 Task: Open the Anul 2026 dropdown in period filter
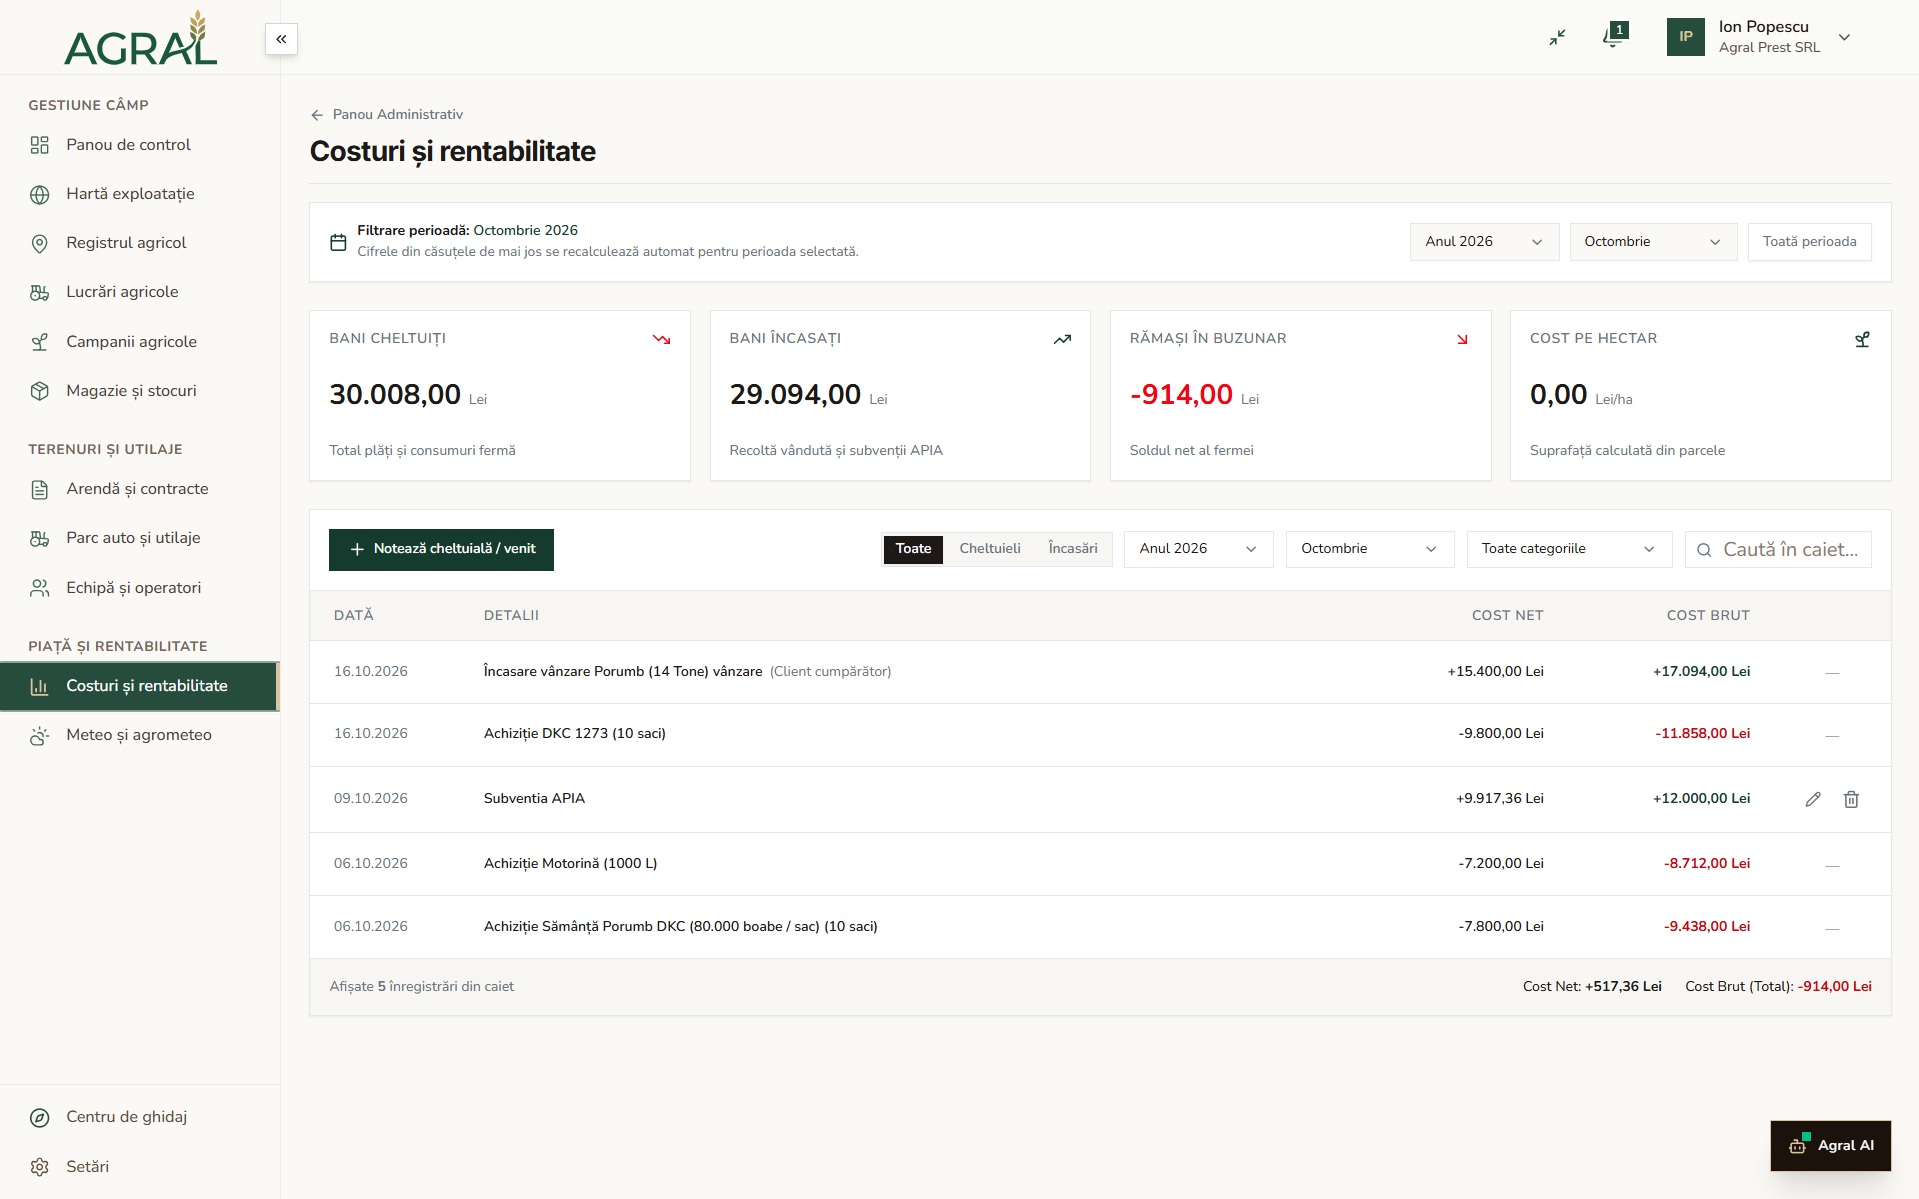[1484, 242]
